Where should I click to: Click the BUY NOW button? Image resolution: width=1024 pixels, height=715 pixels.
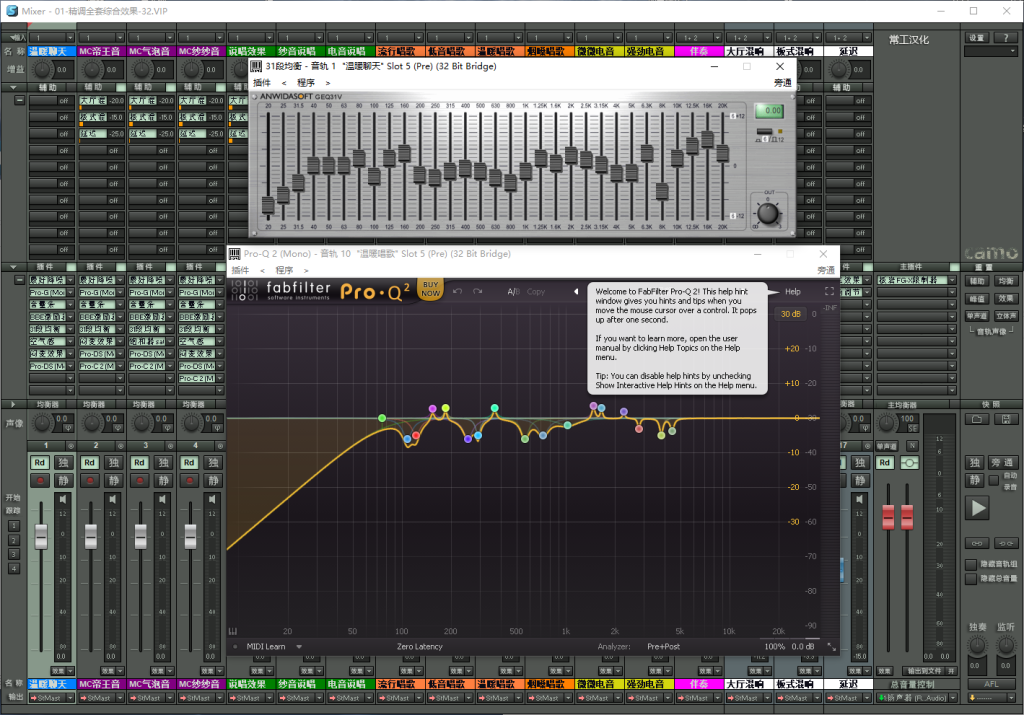click(x=430, y=289)
